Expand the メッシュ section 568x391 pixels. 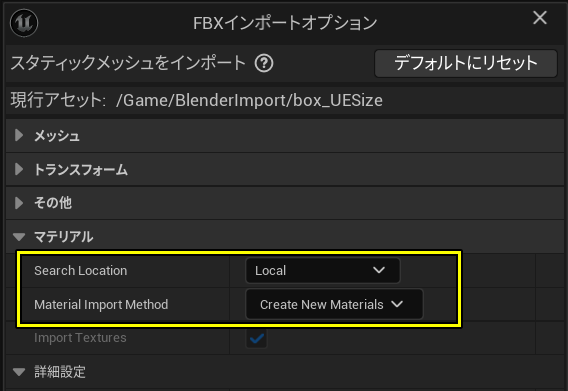click(19, 136)
